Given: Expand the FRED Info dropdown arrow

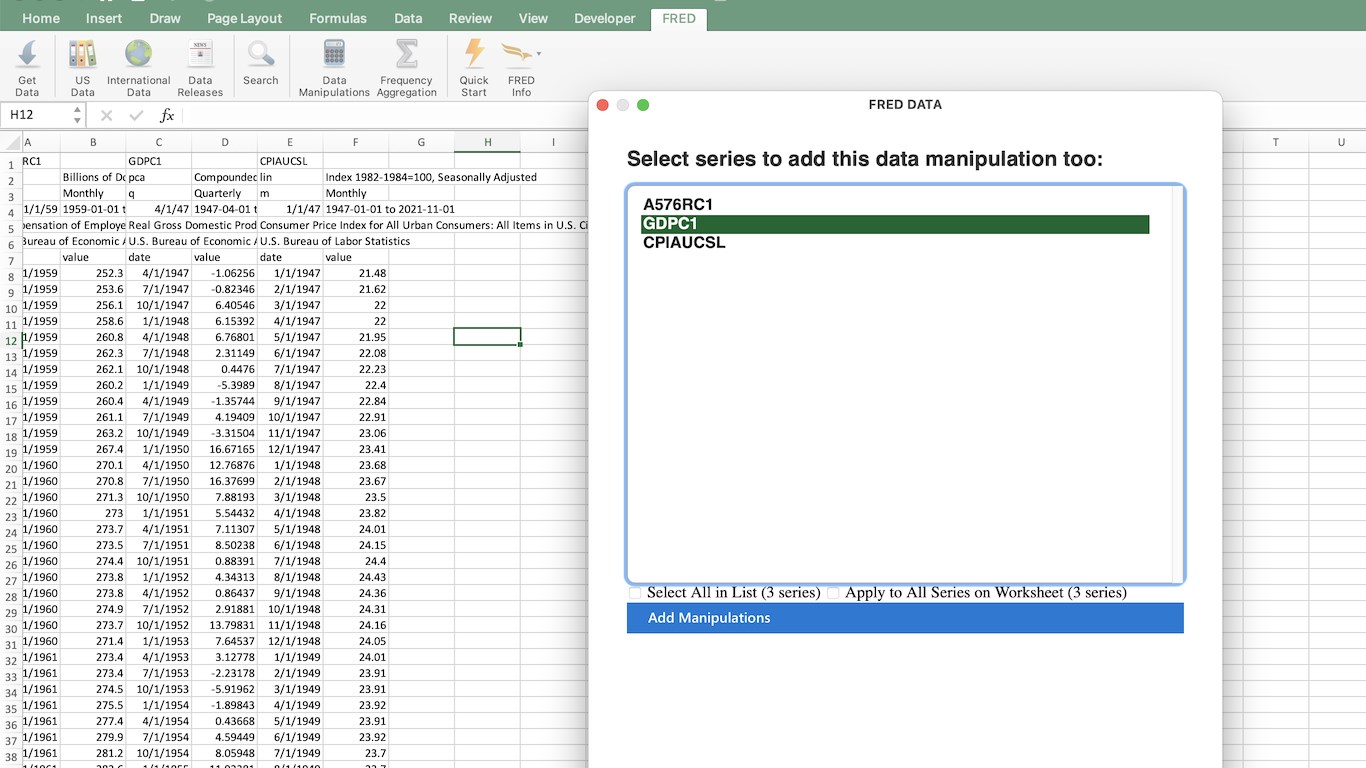Looking at the screenshot, I should [x=539, y=54].
